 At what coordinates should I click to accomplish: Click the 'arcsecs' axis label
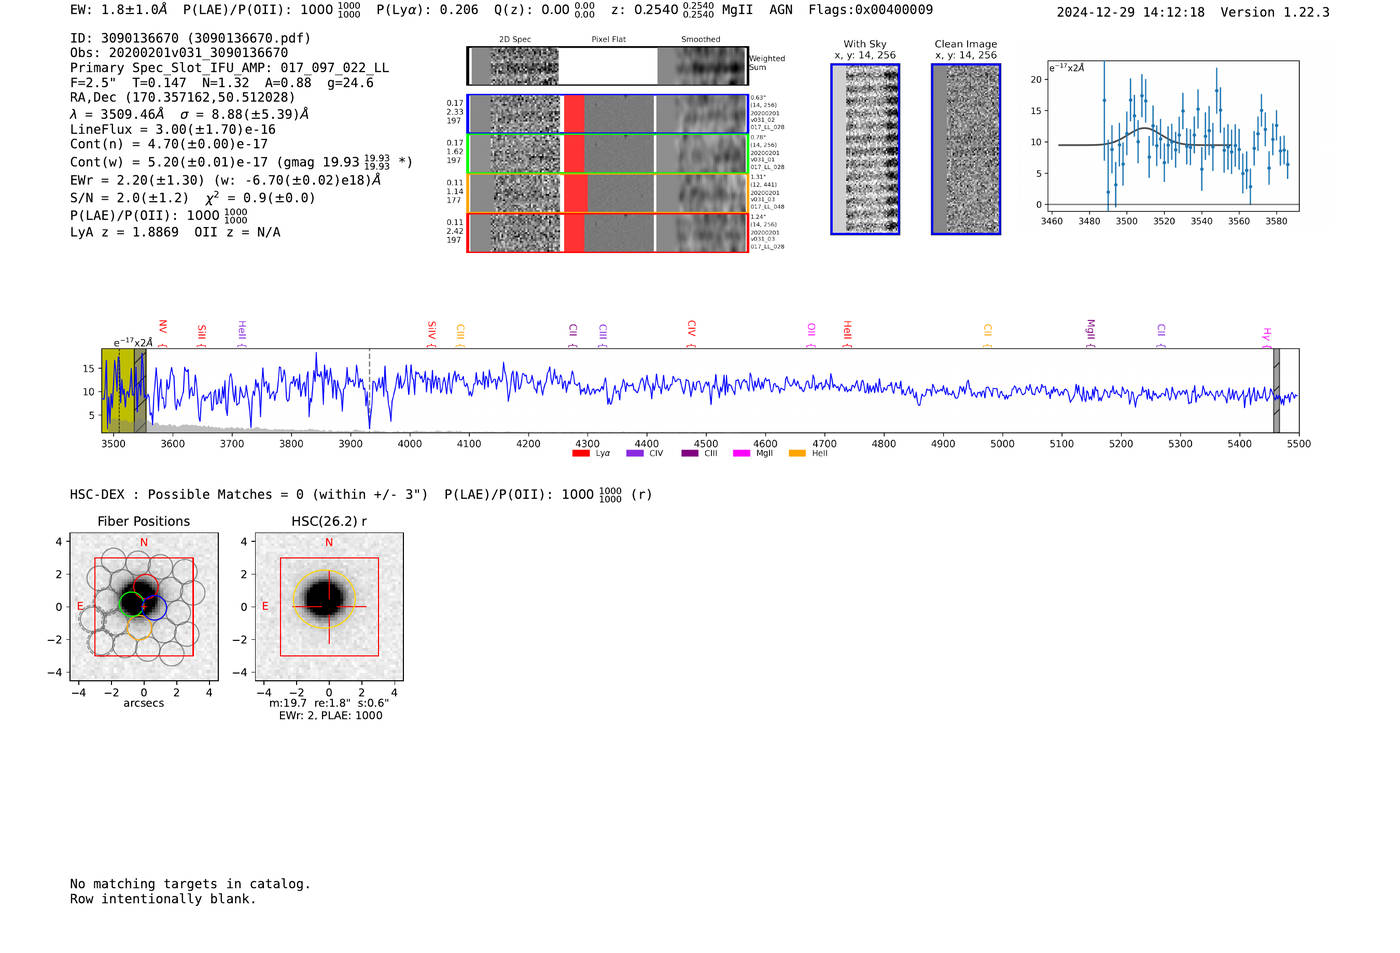coord(144,703)
